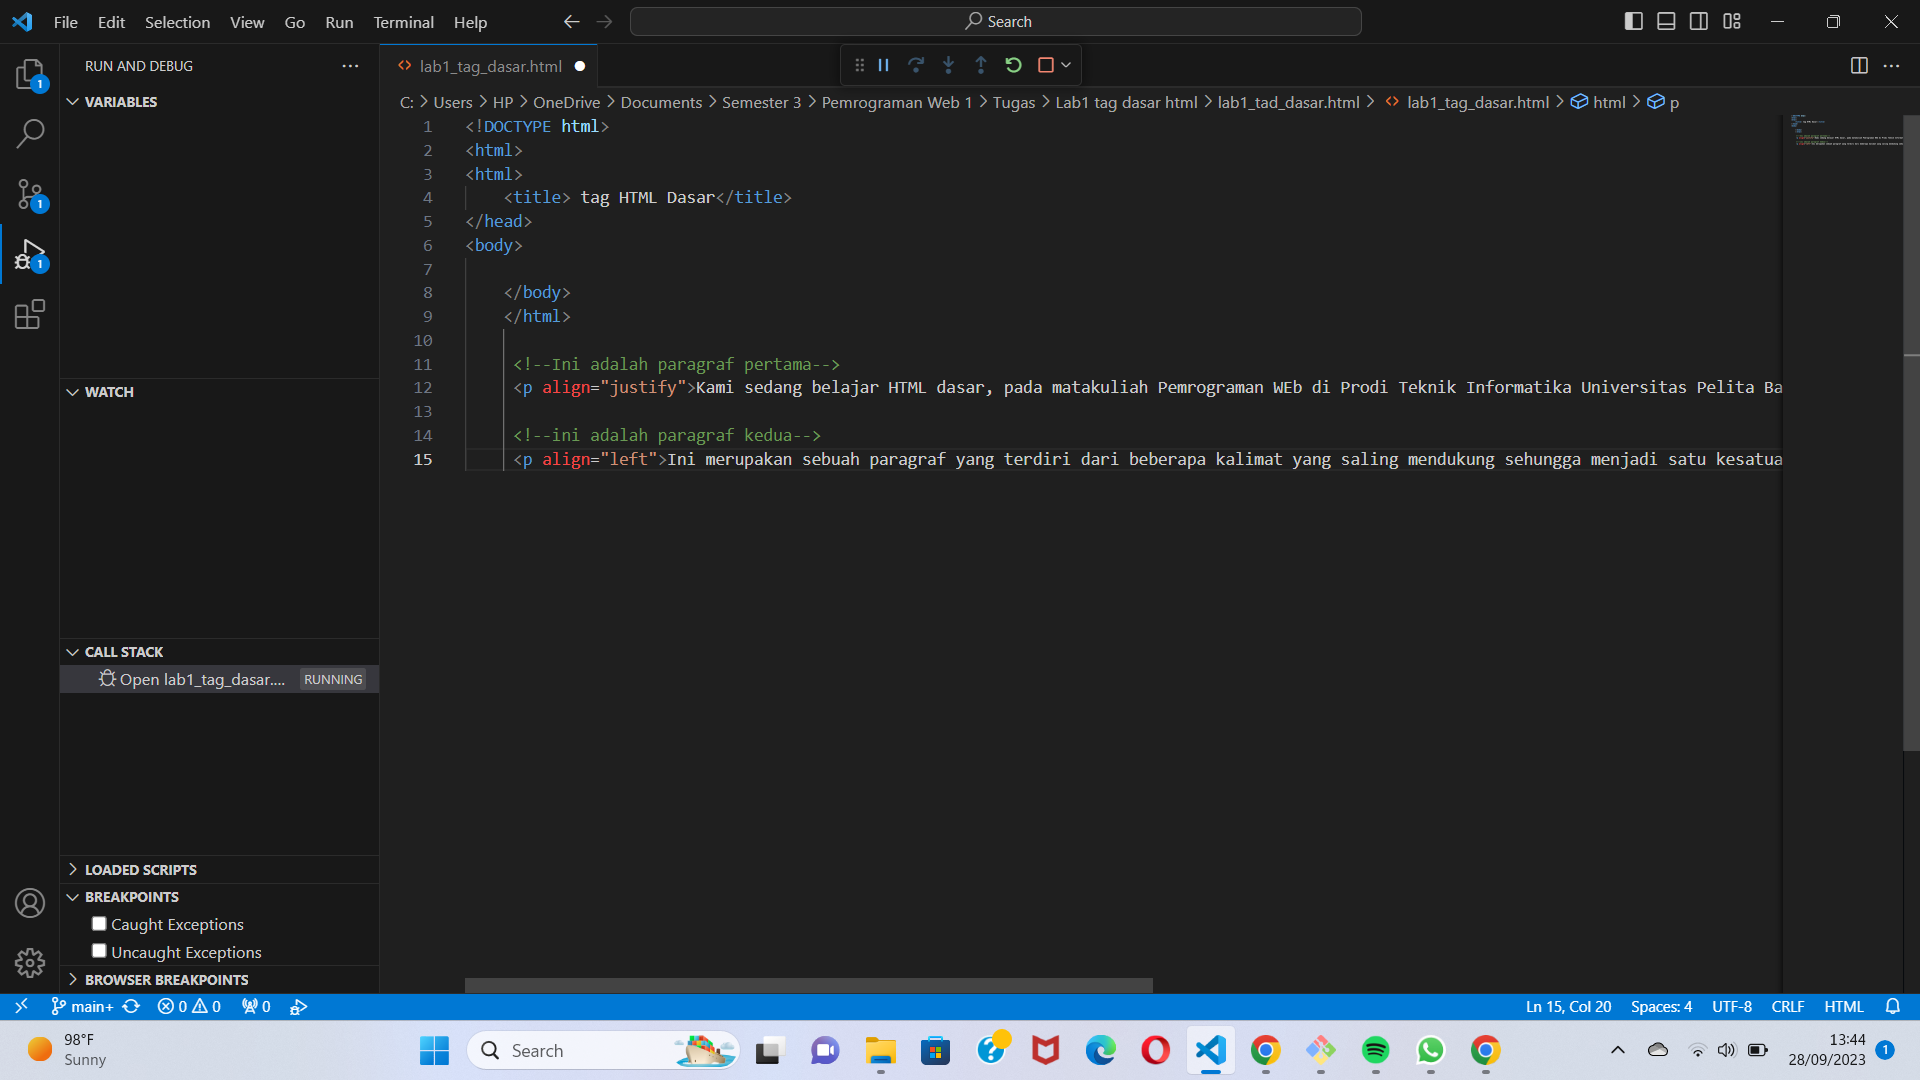Image resolution: width=1920 pixels, height=1080 pixels.
Task: Open the Extensions view
Action: click(29, 314)
